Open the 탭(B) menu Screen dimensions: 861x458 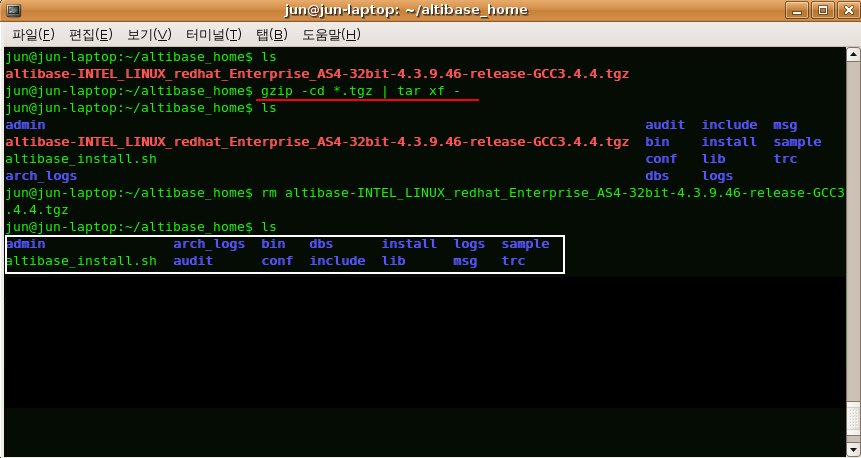click(x=272, y=35)
